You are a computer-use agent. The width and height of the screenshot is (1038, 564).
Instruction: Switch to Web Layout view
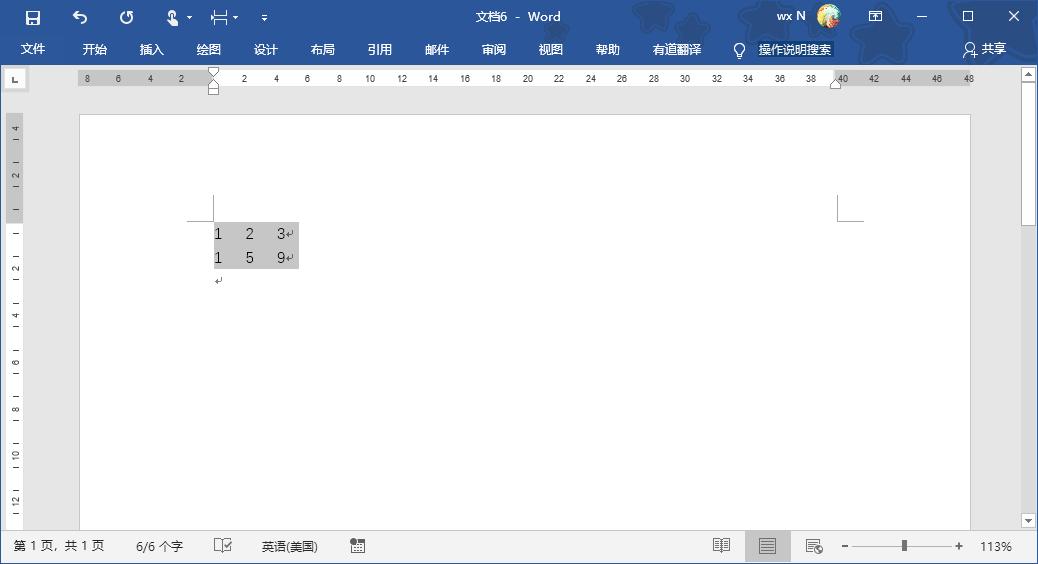[814, 546]
